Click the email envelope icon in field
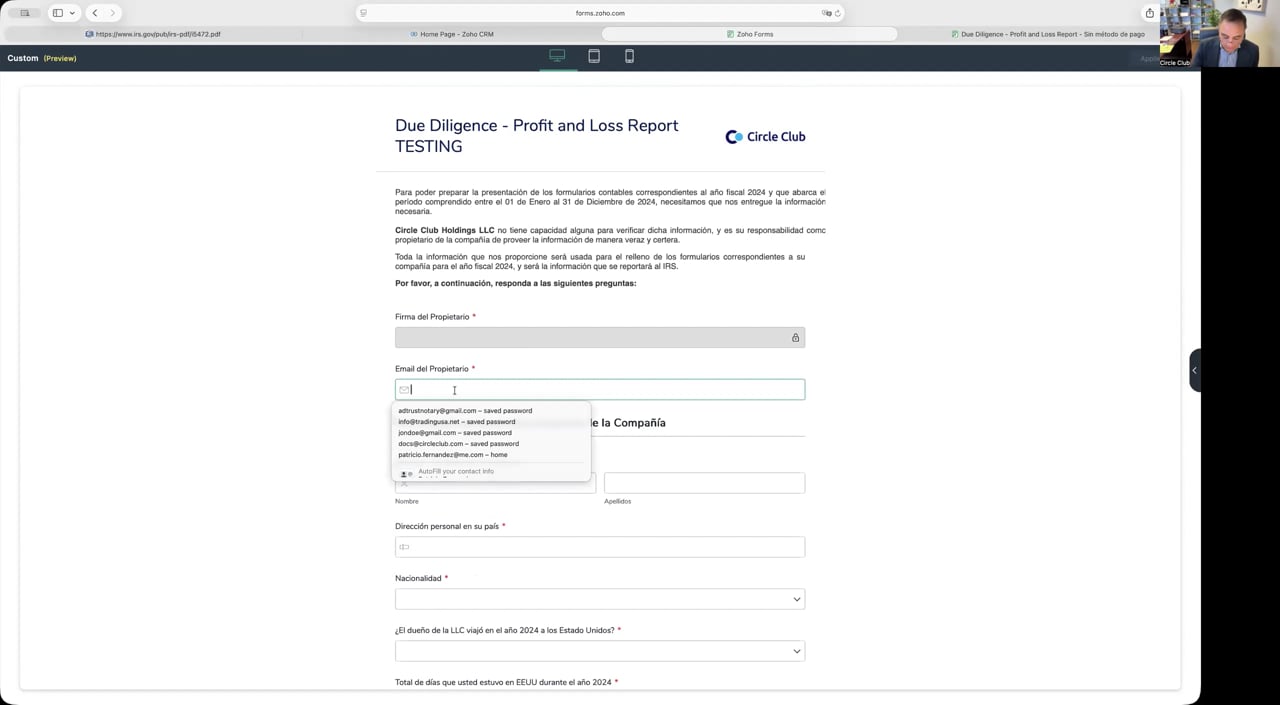The width and height of the screenshot is (1280, 705). 404,389
